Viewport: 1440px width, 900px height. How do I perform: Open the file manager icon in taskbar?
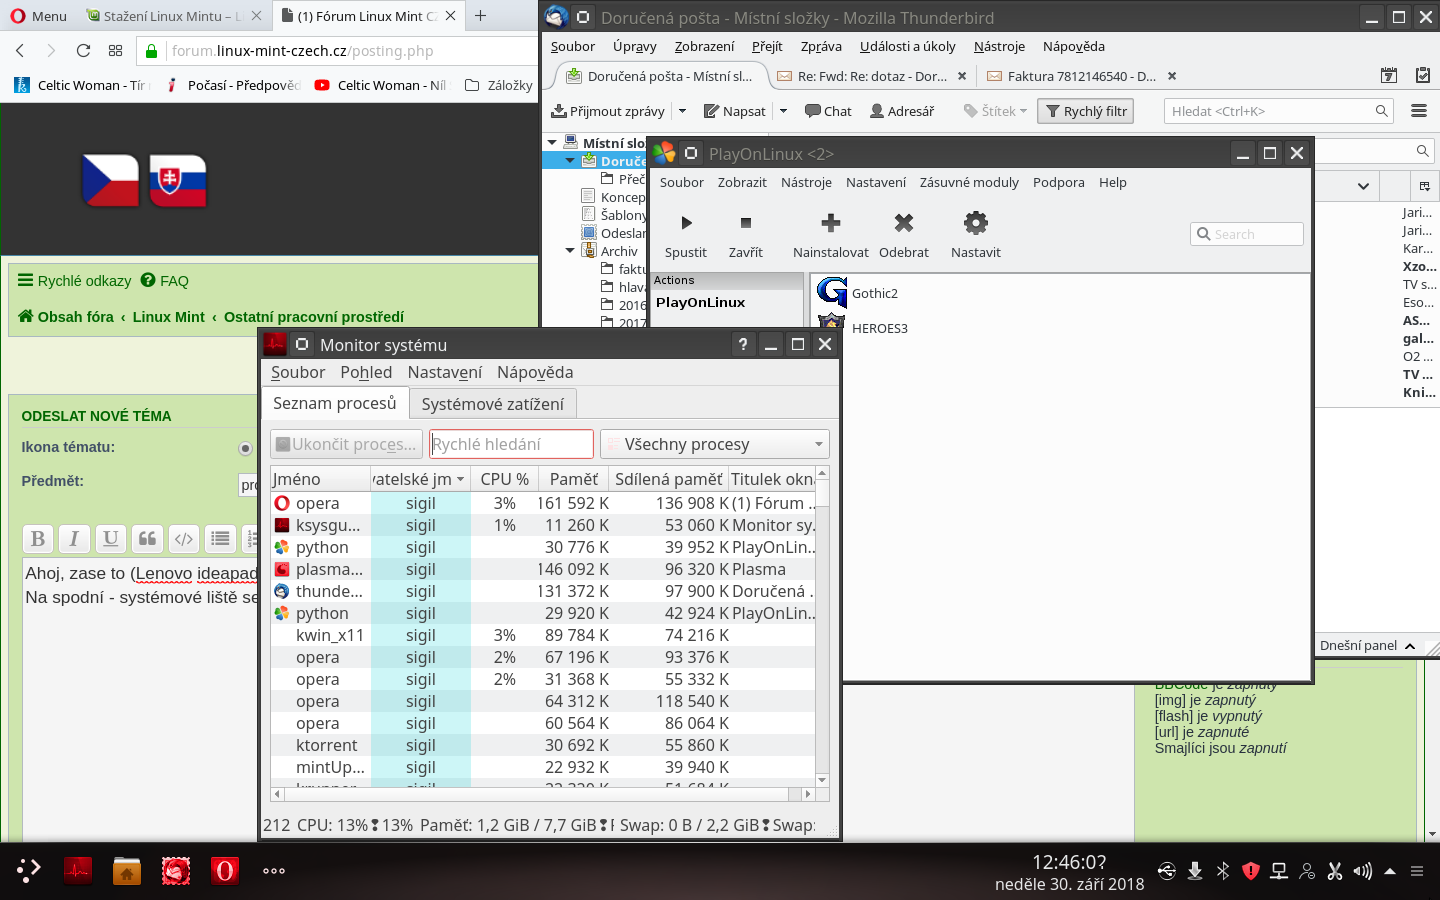[x=127, y=871]
